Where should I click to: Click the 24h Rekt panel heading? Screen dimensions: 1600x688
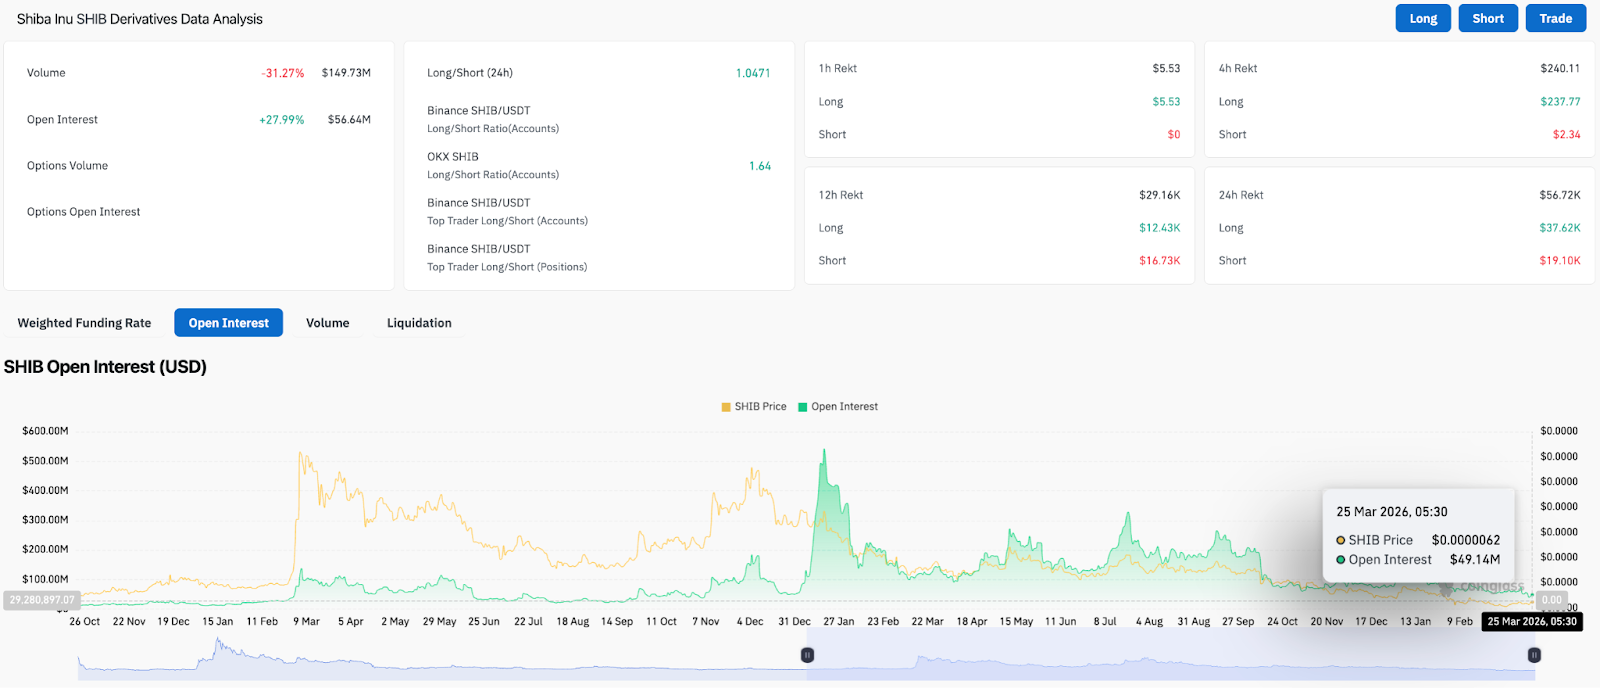[x=1241, y=195]
